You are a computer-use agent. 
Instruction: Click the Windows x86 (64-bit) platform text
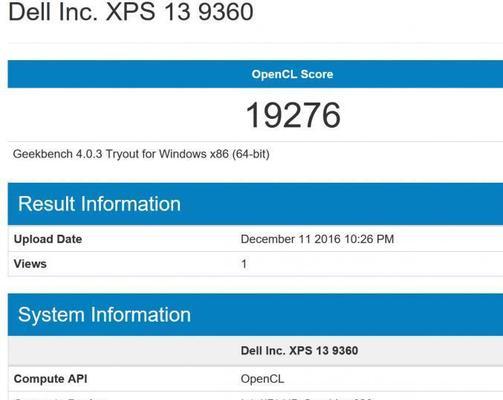[214, 154]
